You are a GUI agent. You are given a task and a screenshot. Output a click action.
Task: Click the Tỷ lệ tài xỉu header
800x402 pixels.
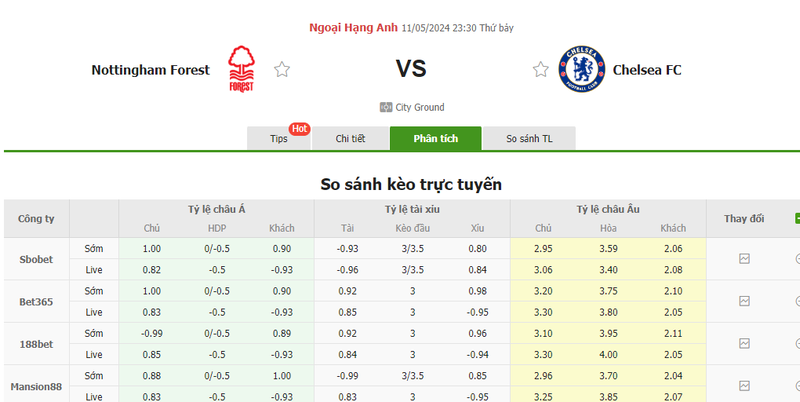(x=412, y=209)
